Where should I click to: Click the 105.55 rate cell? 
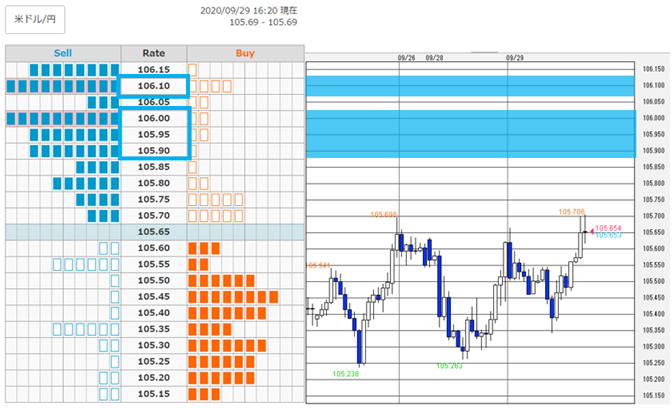[154, 264]
